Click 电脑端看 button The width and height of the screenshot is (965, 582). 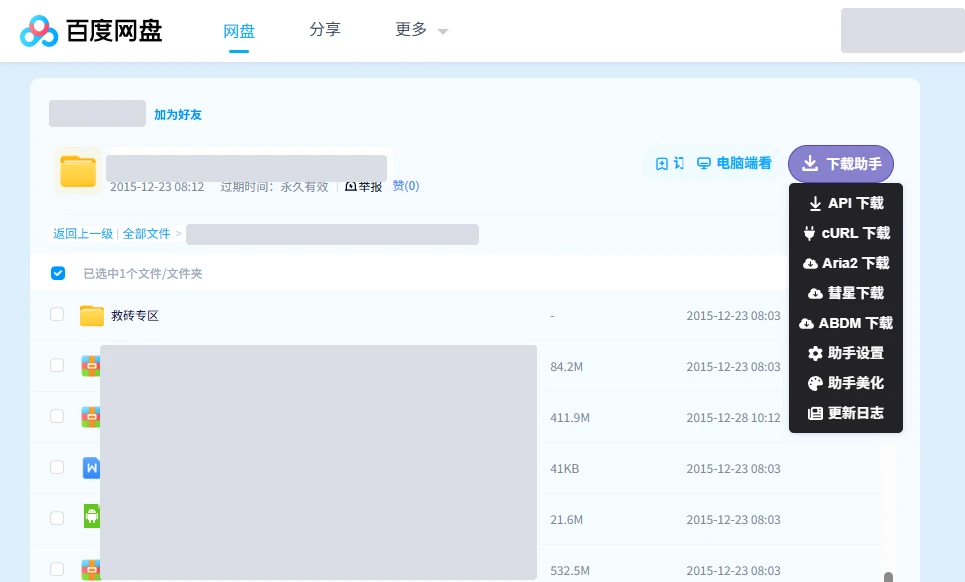pyautogui.click(x=734, y=163)
